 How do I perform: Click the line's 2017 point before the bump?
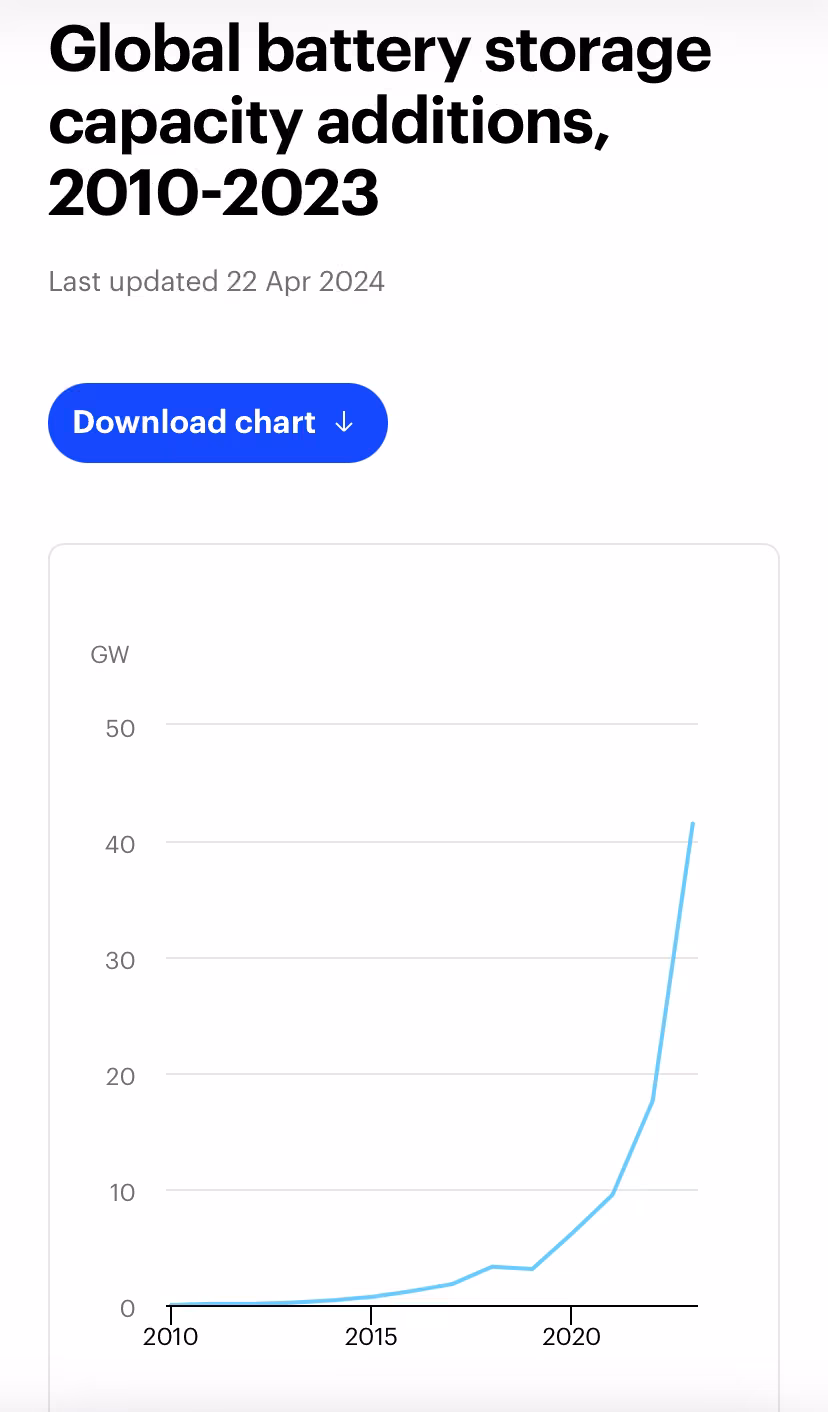(452, 1283)
